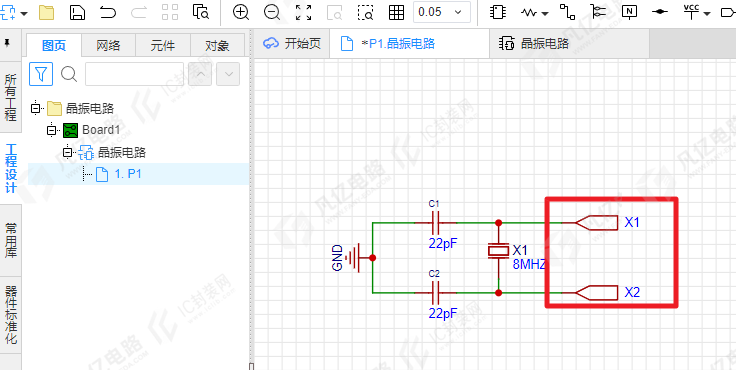The image size is (736, 370).
Task: Switch to 开始页 document tab
Action: pyautogui.click(x=292, y=44)
